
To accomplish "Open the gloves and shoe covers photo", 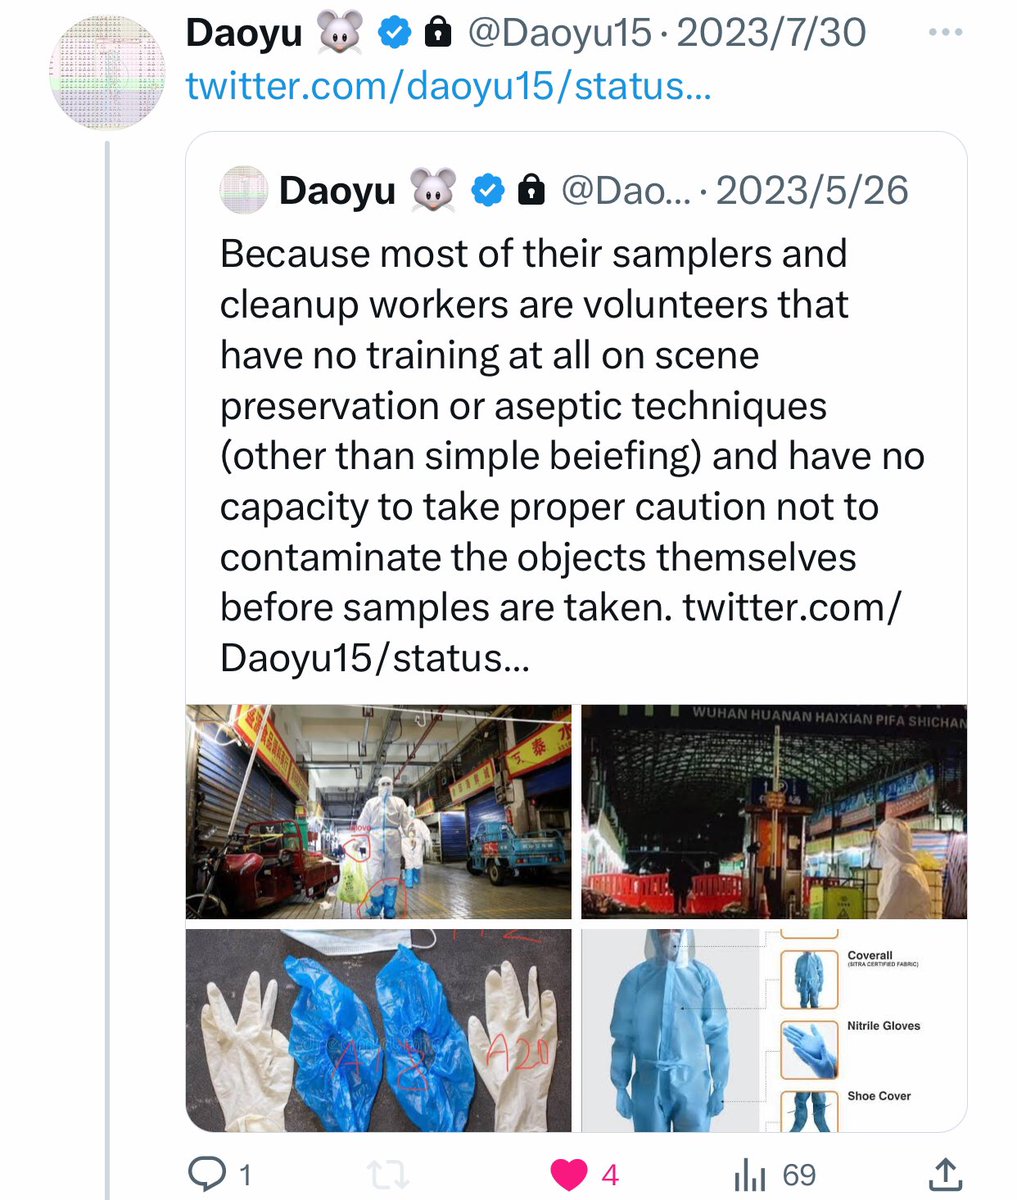I will click(x=379, y=1030).
